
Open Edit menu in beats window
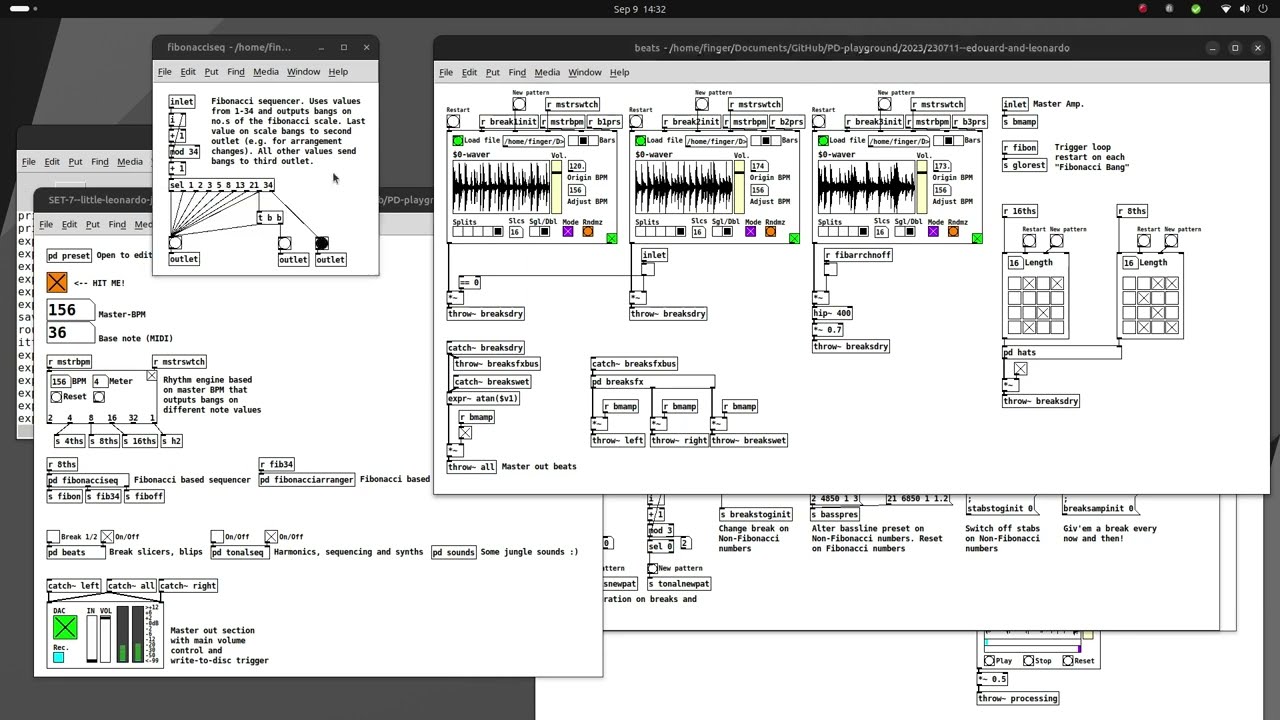(x=469, y=72)
